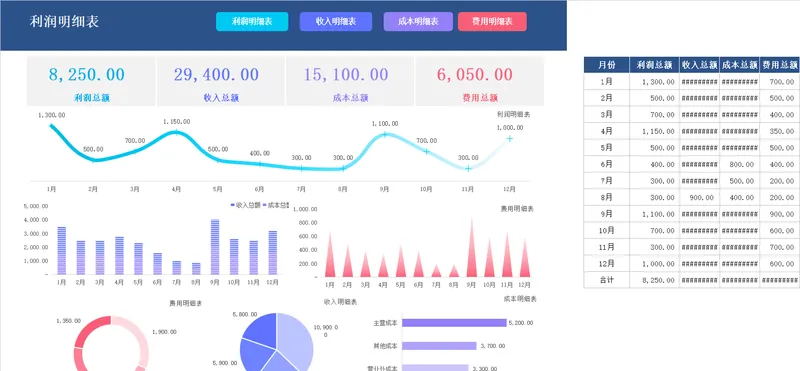Select the 9月 red spike in expense chart
Screen dimensions: 800x371
[471, 247]
